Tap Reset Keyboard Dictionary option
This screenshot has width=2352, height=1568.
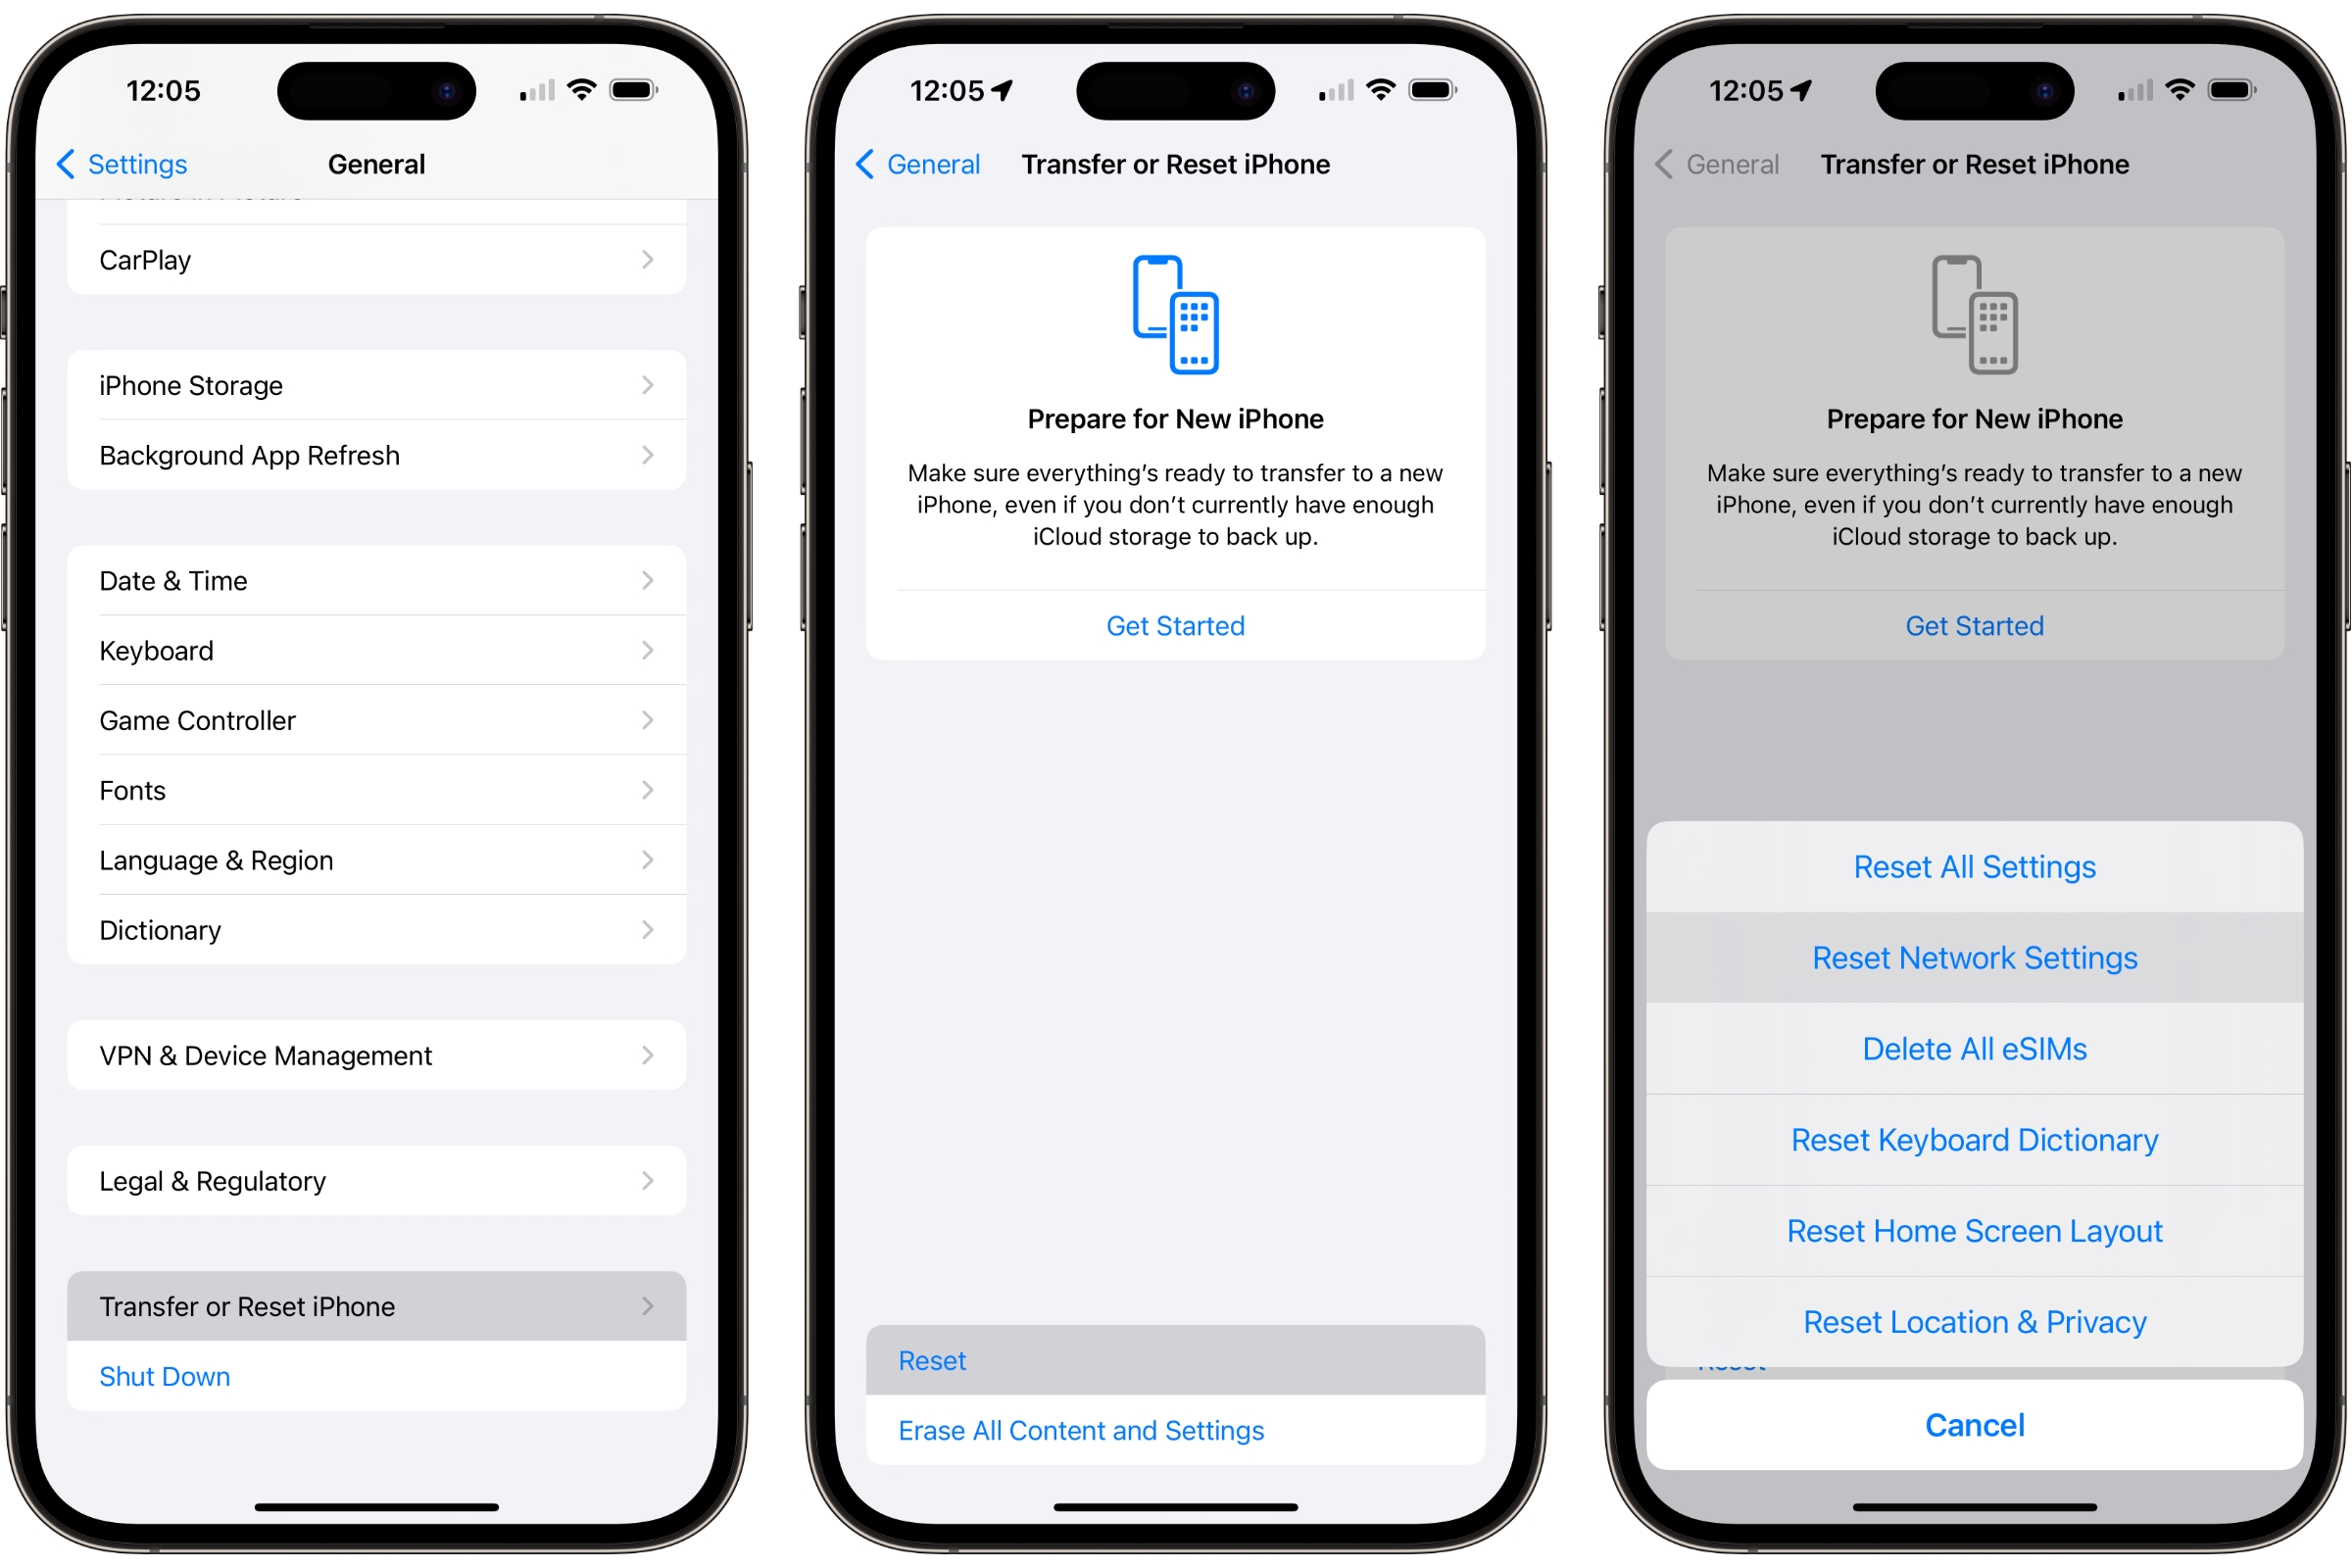pyautogui.click(x=1972, y=1139)
